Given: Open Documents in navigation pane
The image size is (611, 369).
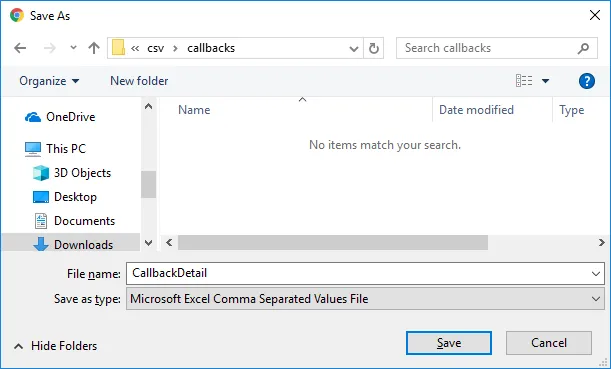Looking at the screenshot, I should pos(84,221).
